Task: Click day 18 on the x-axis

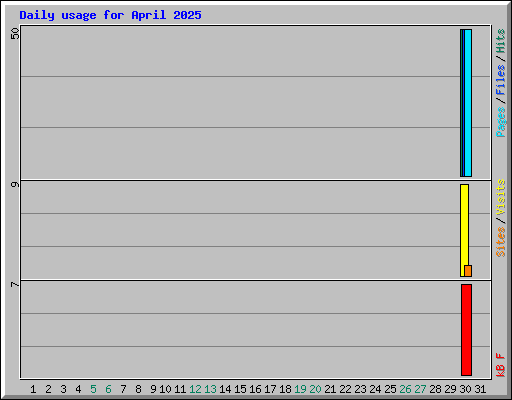Action: pyautogui.click(x=285, y=389)
